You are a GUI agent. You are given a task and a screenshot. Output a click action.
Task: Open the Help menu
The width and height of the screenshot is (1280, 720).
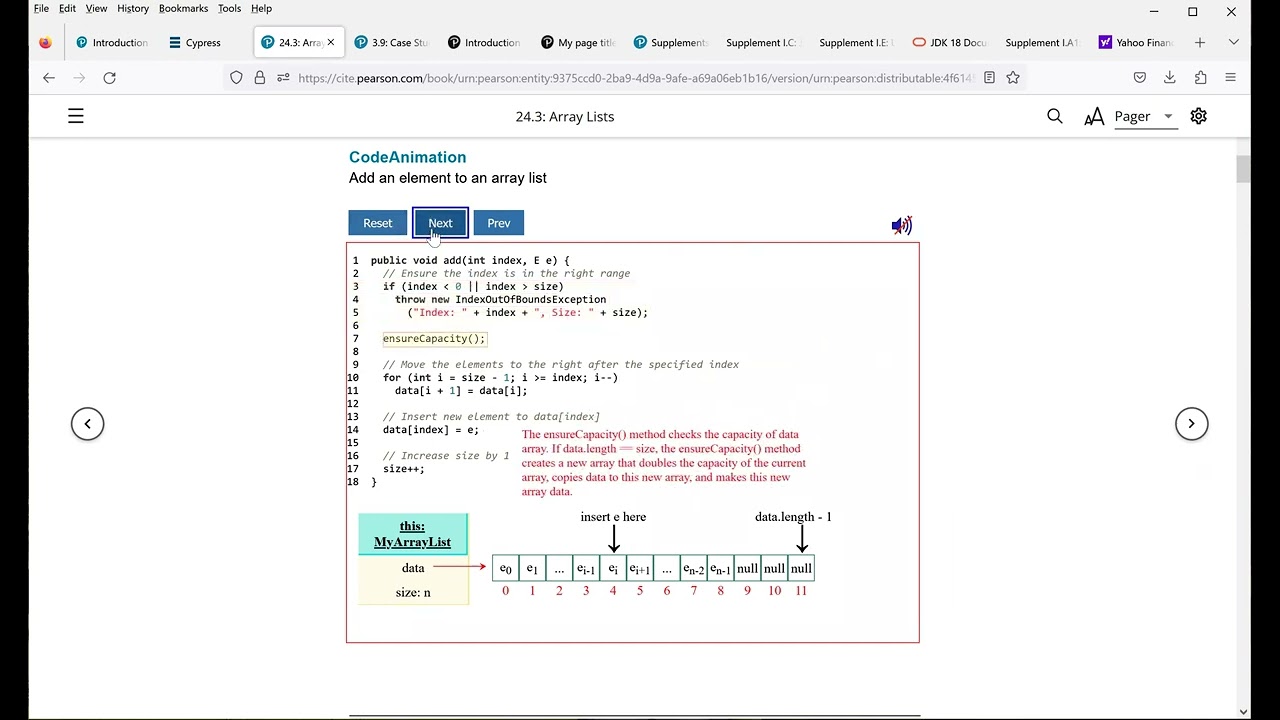[261, 9]
